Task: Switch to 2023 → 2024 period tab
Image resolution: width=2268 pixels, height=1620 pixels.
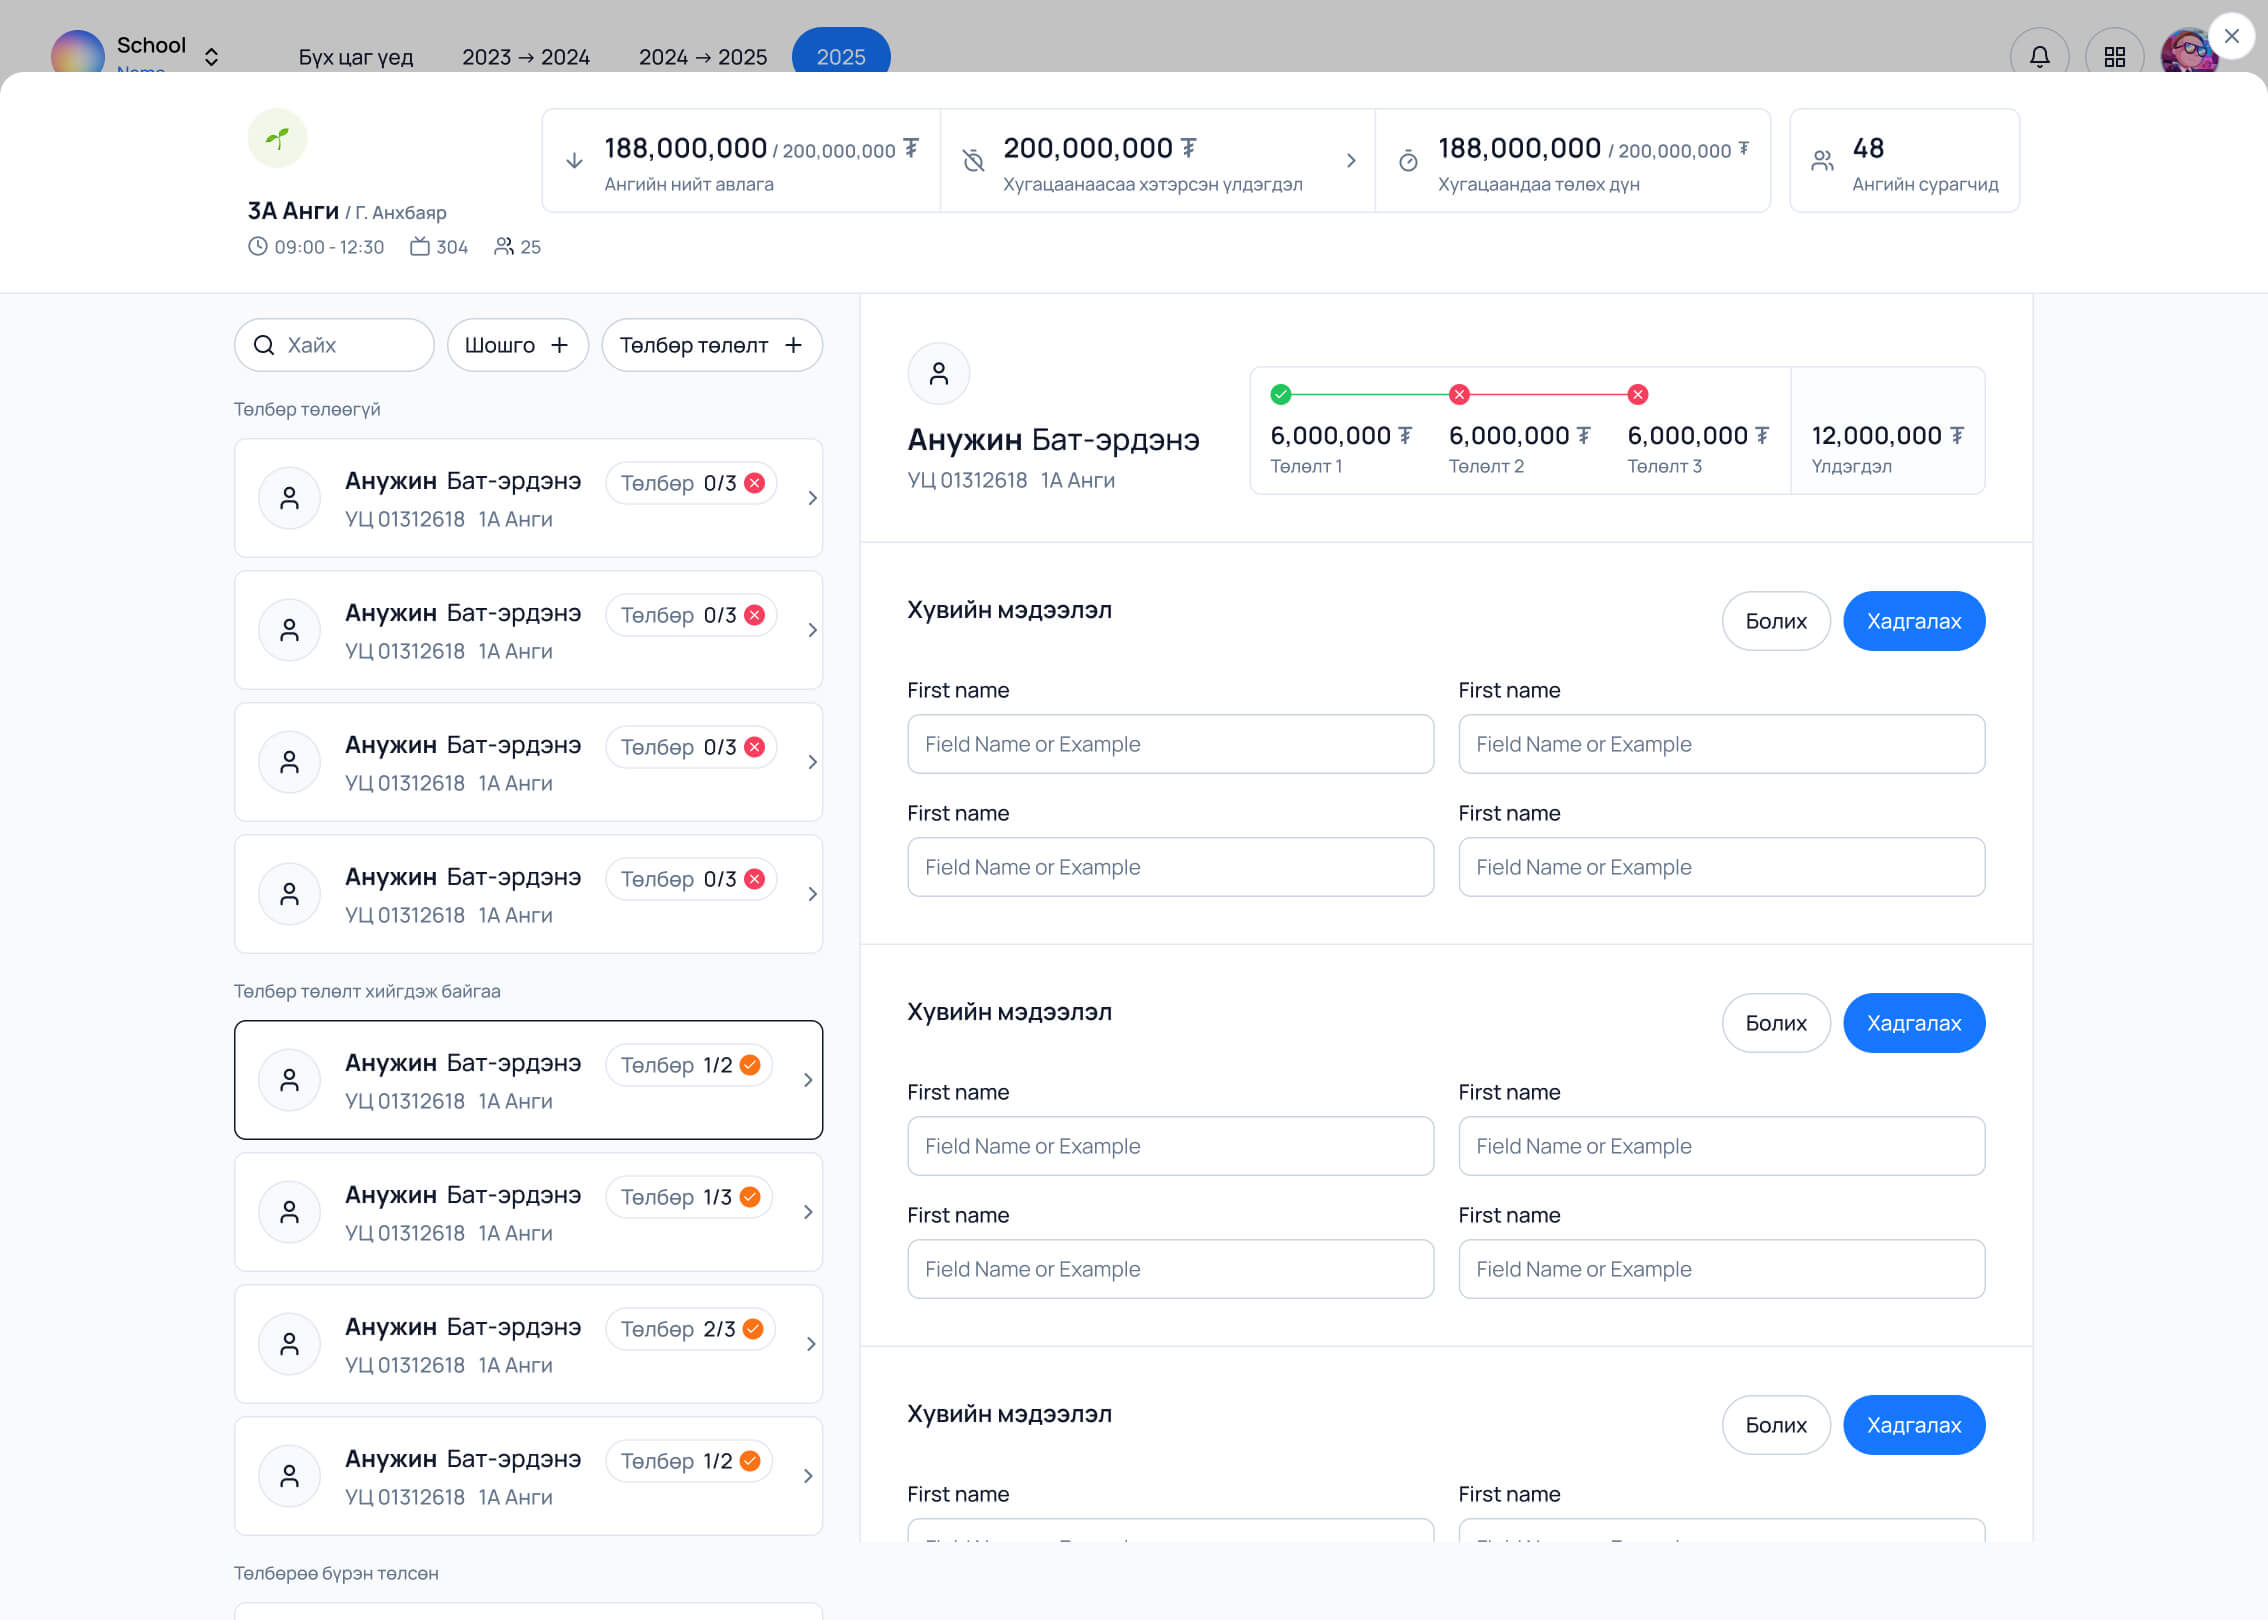Action: (526, 57)
